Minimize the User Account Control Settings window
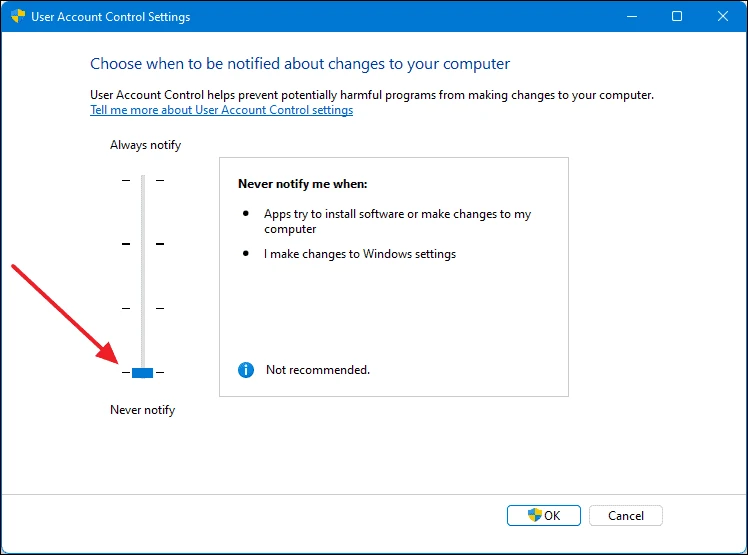This screenshot has width=748, height=555. click(x=632, y=16)
